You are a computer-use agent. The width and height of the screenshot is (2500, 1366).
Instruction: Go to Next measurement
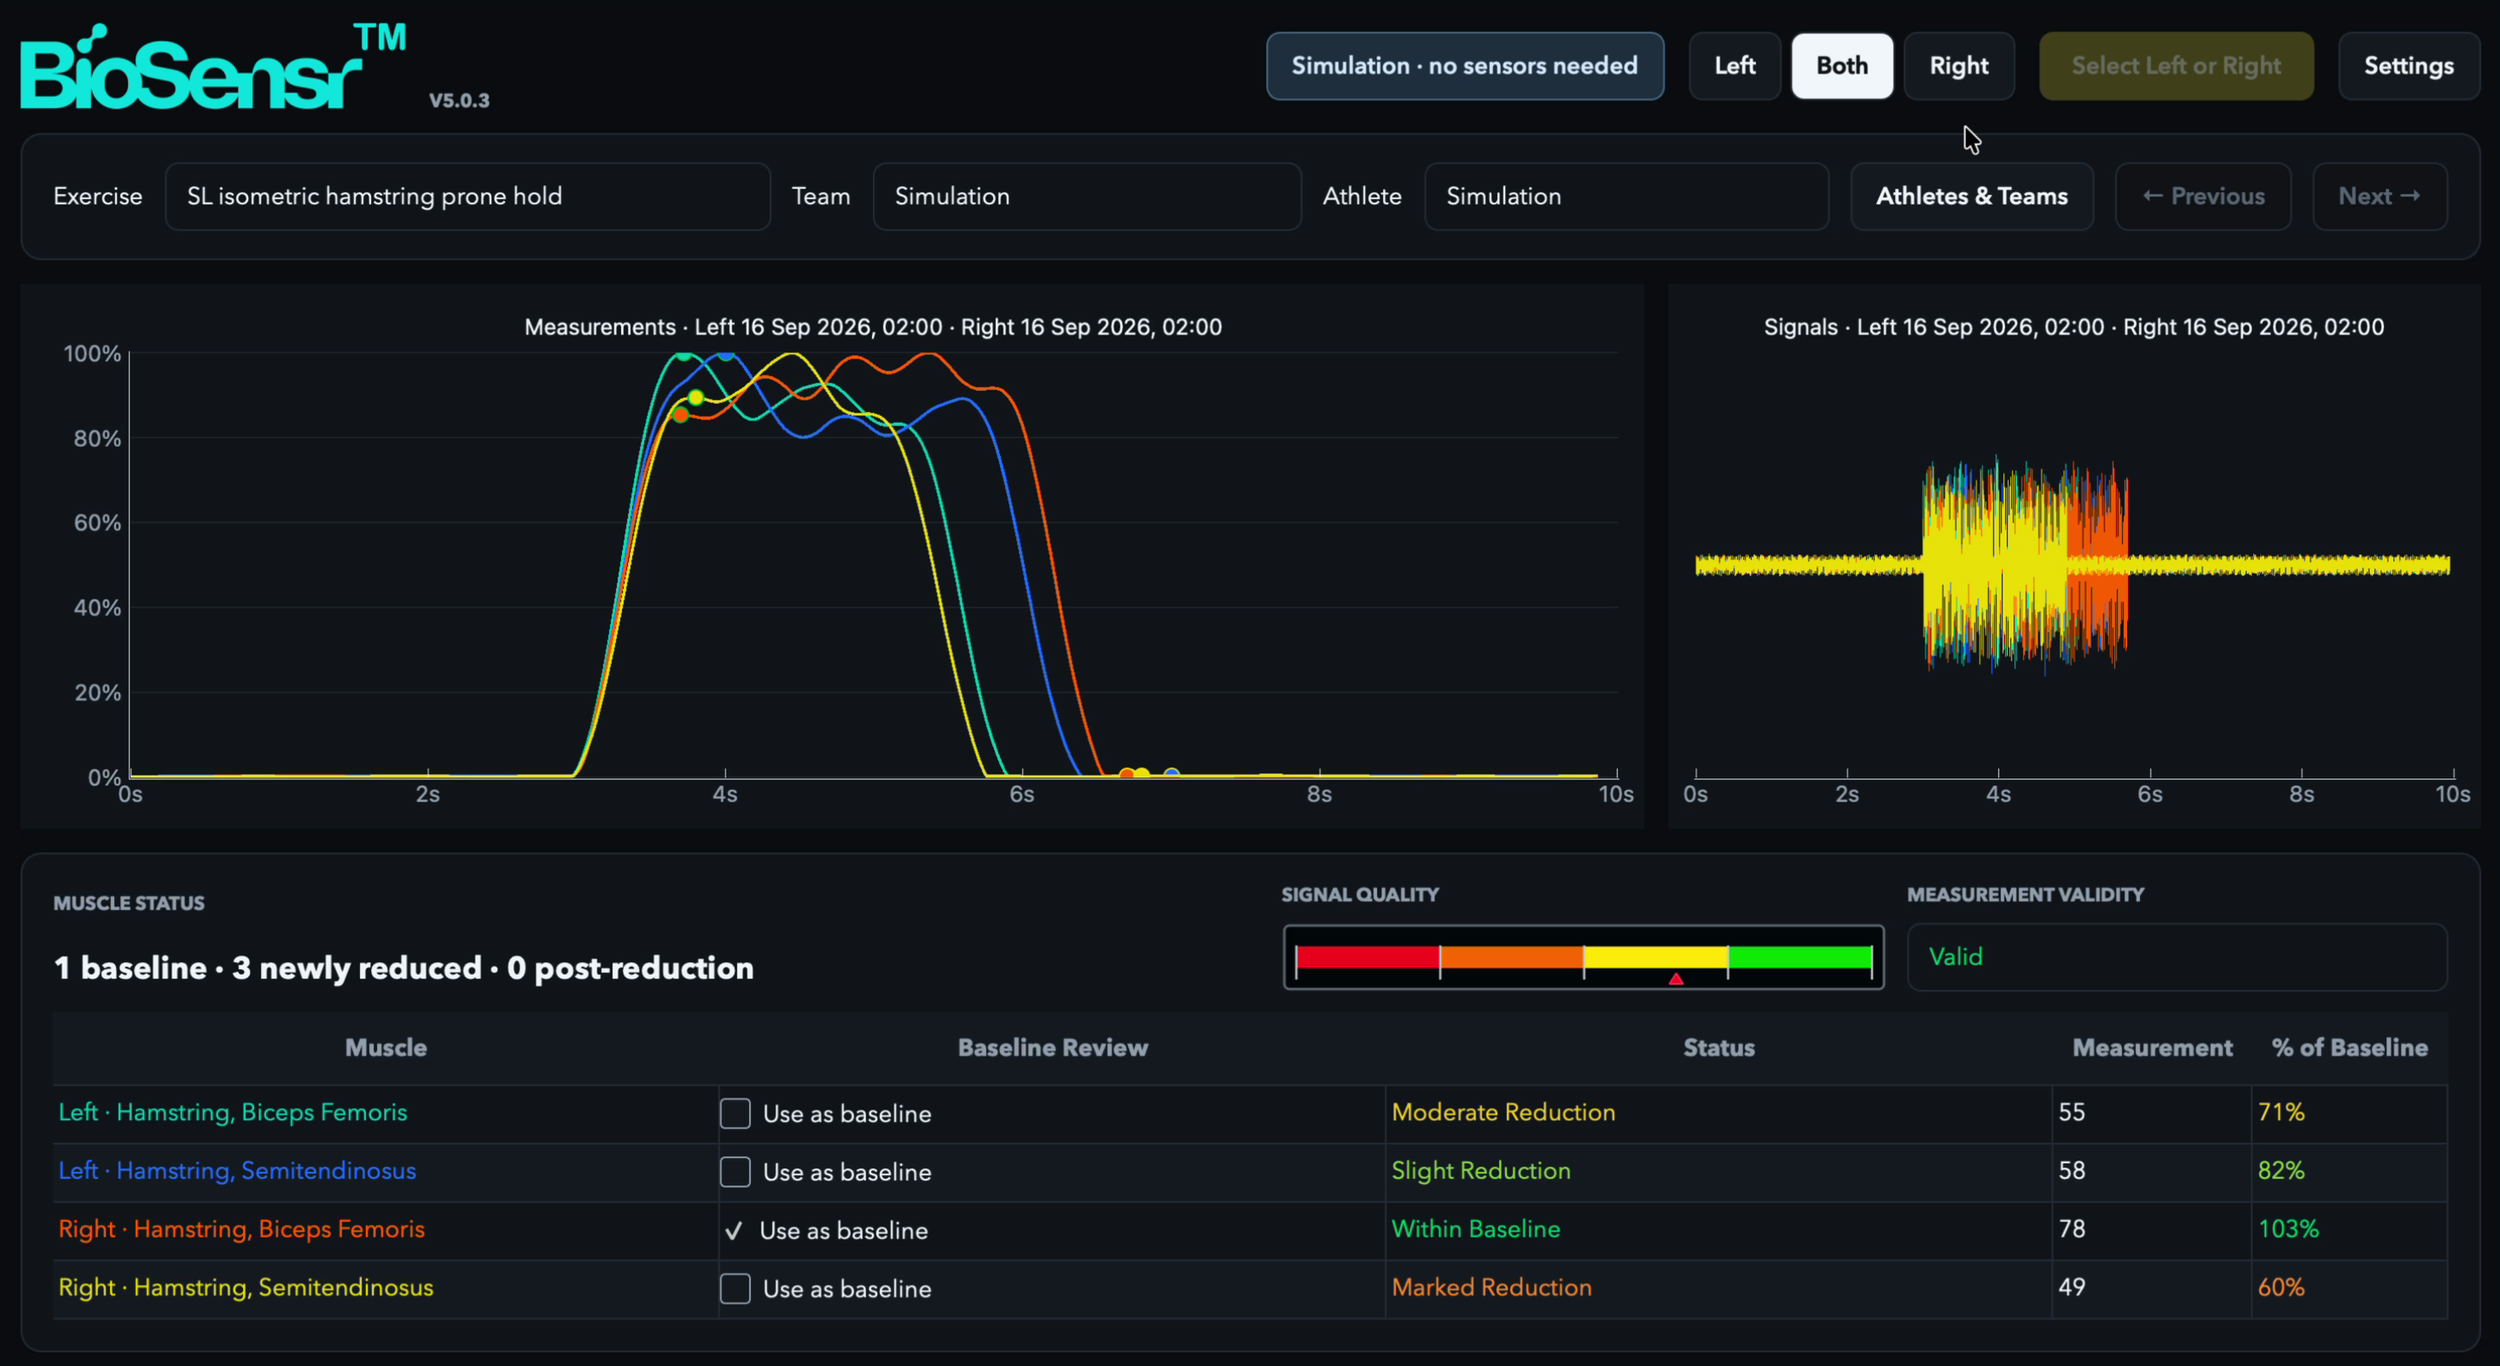(2380, 197)
